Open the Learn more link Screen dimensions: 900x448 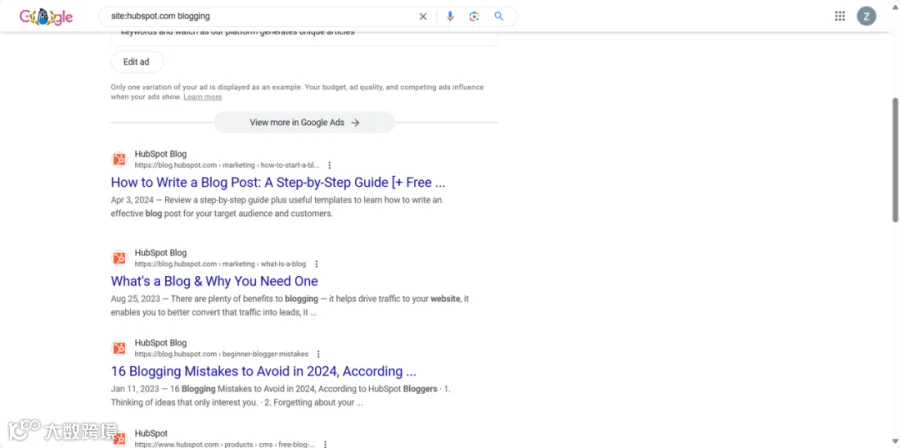[x=203, y=97]
